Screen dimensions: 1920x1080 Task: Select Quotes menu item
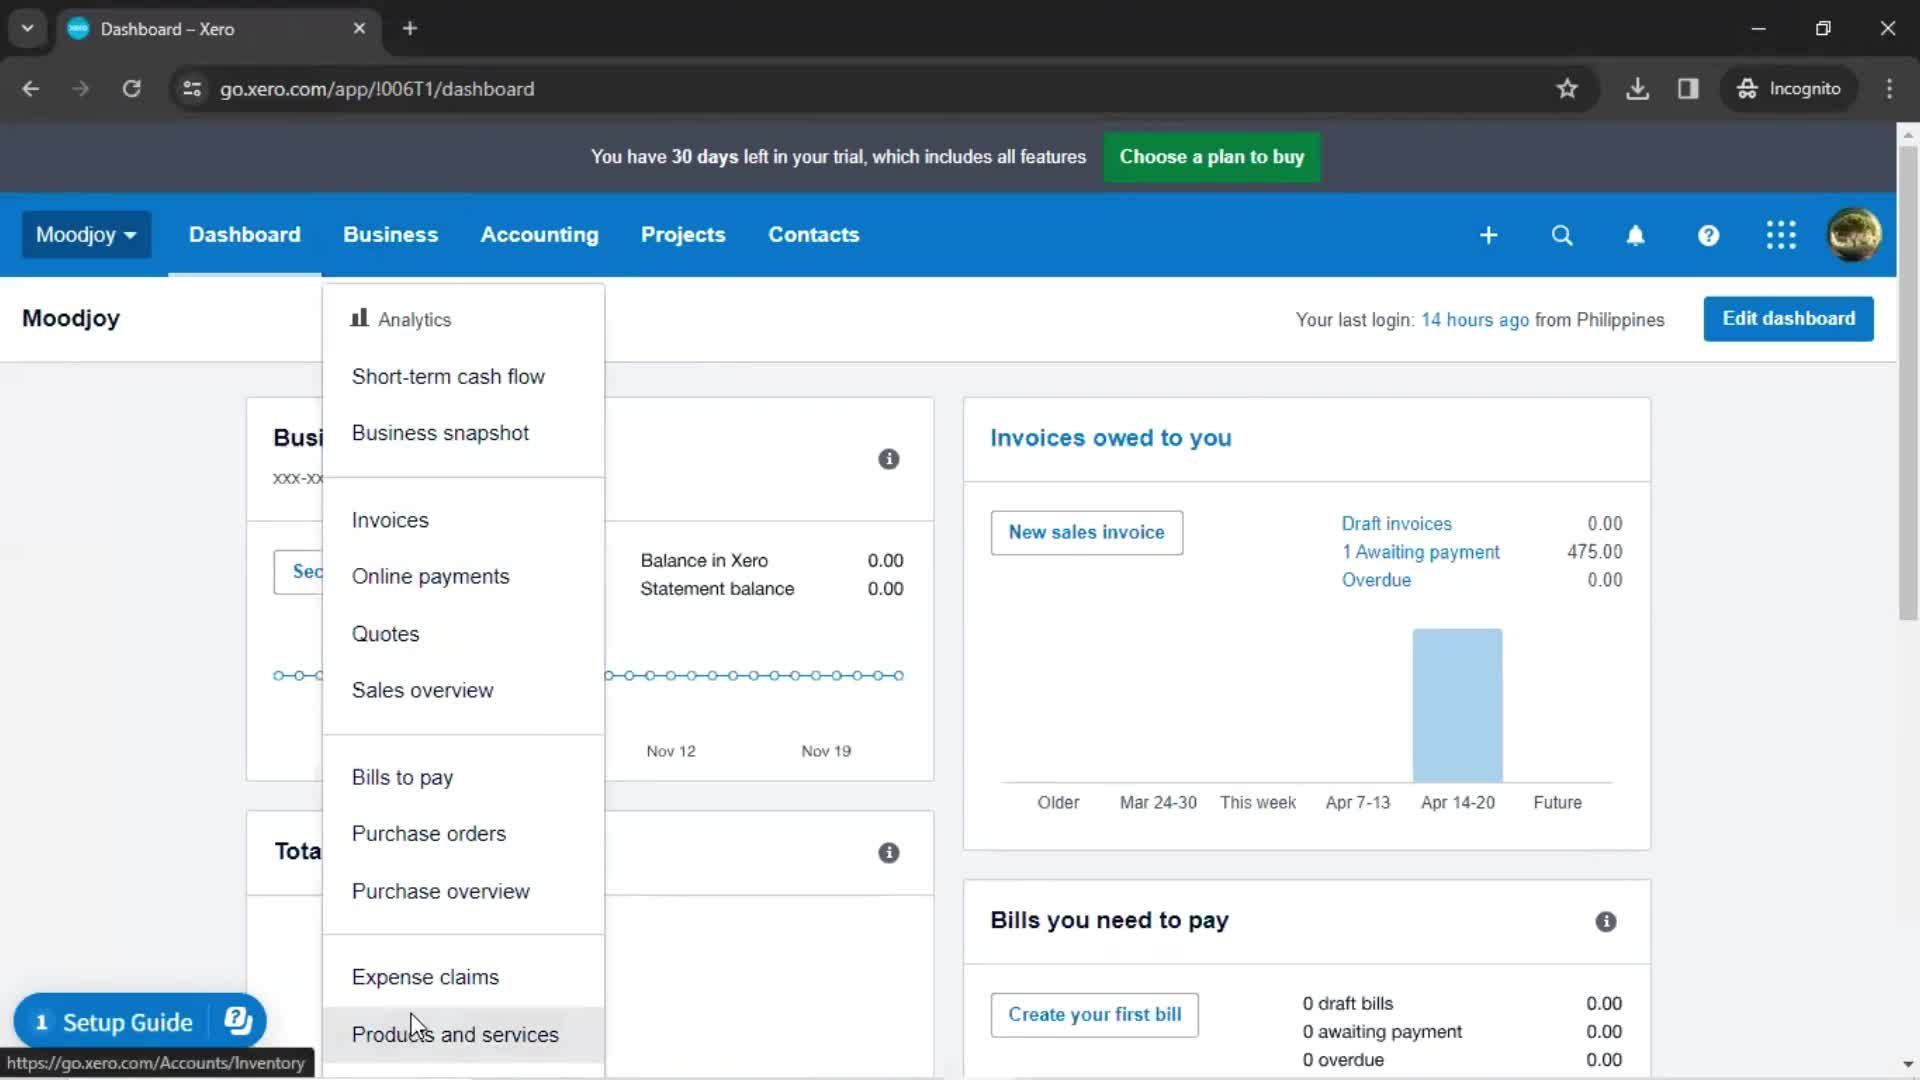463,634
